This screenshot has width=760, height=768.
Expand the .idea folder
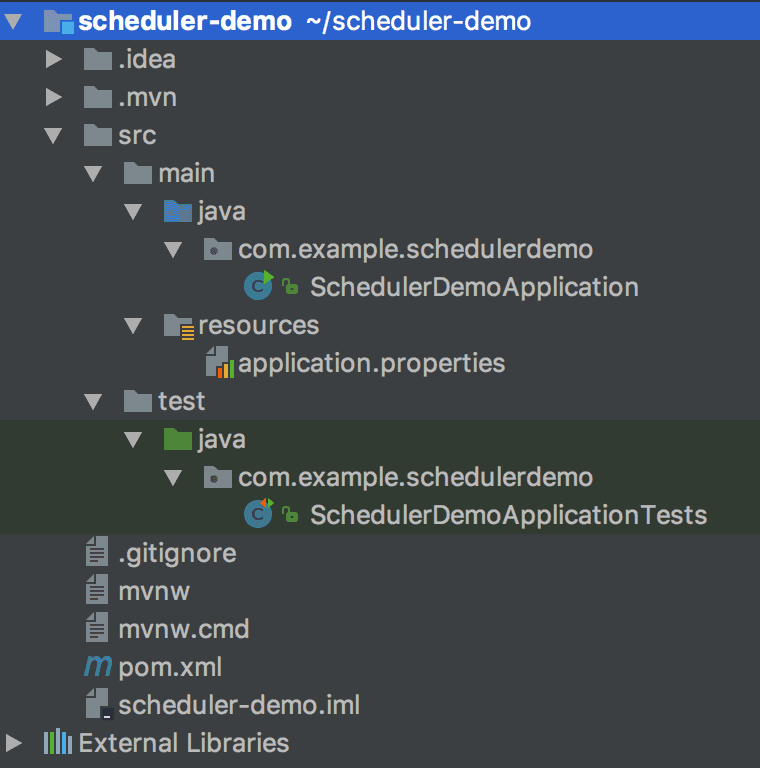click(54, 59)
